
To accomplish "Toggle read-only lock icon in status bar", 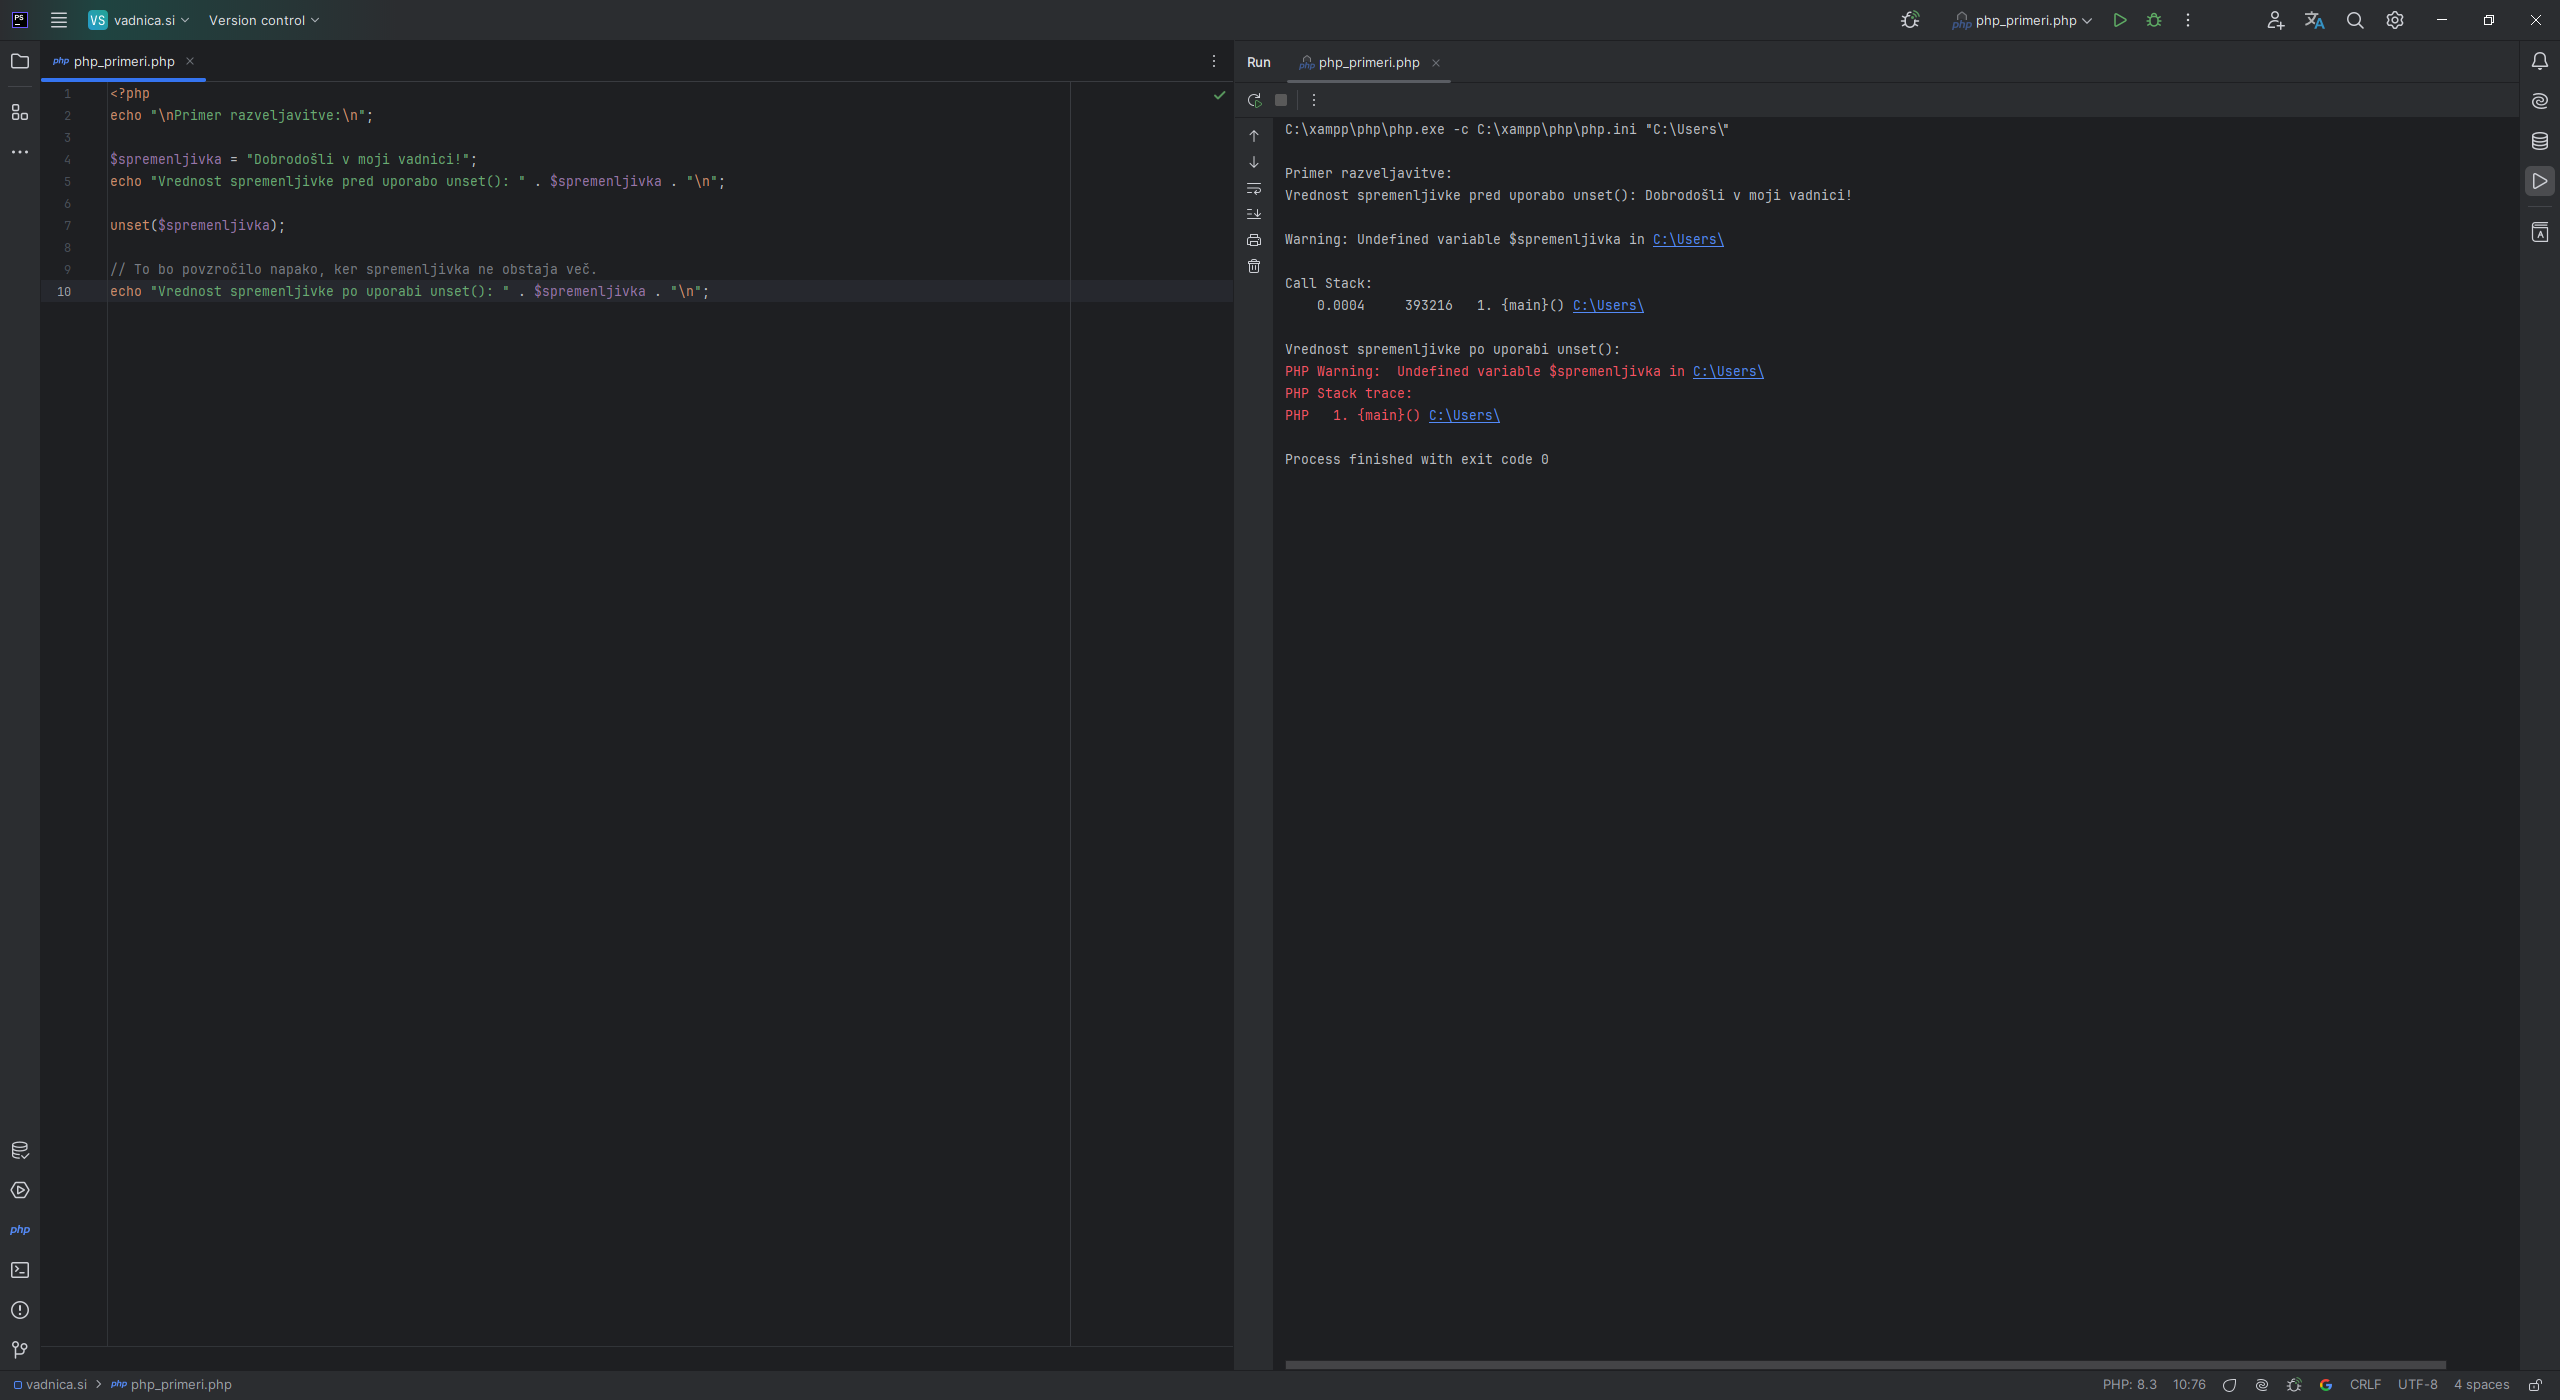I will point(2536,1385).
